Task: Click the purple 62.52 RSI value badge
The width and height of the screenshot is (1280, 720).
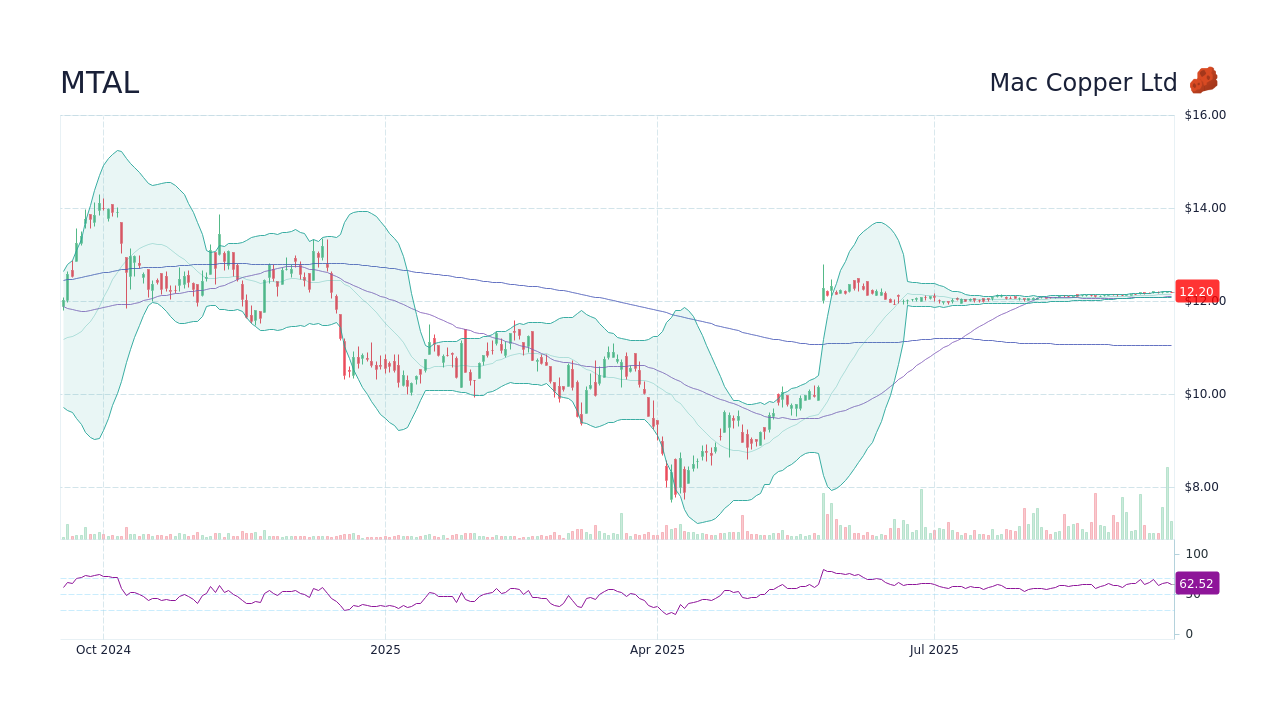Action: (x=1197, y=582)
